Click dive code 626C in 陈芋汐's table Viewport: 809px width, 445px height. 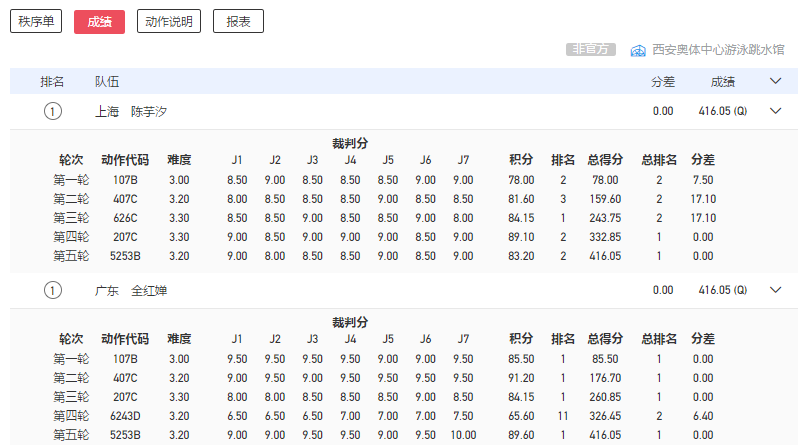(125, 218)
